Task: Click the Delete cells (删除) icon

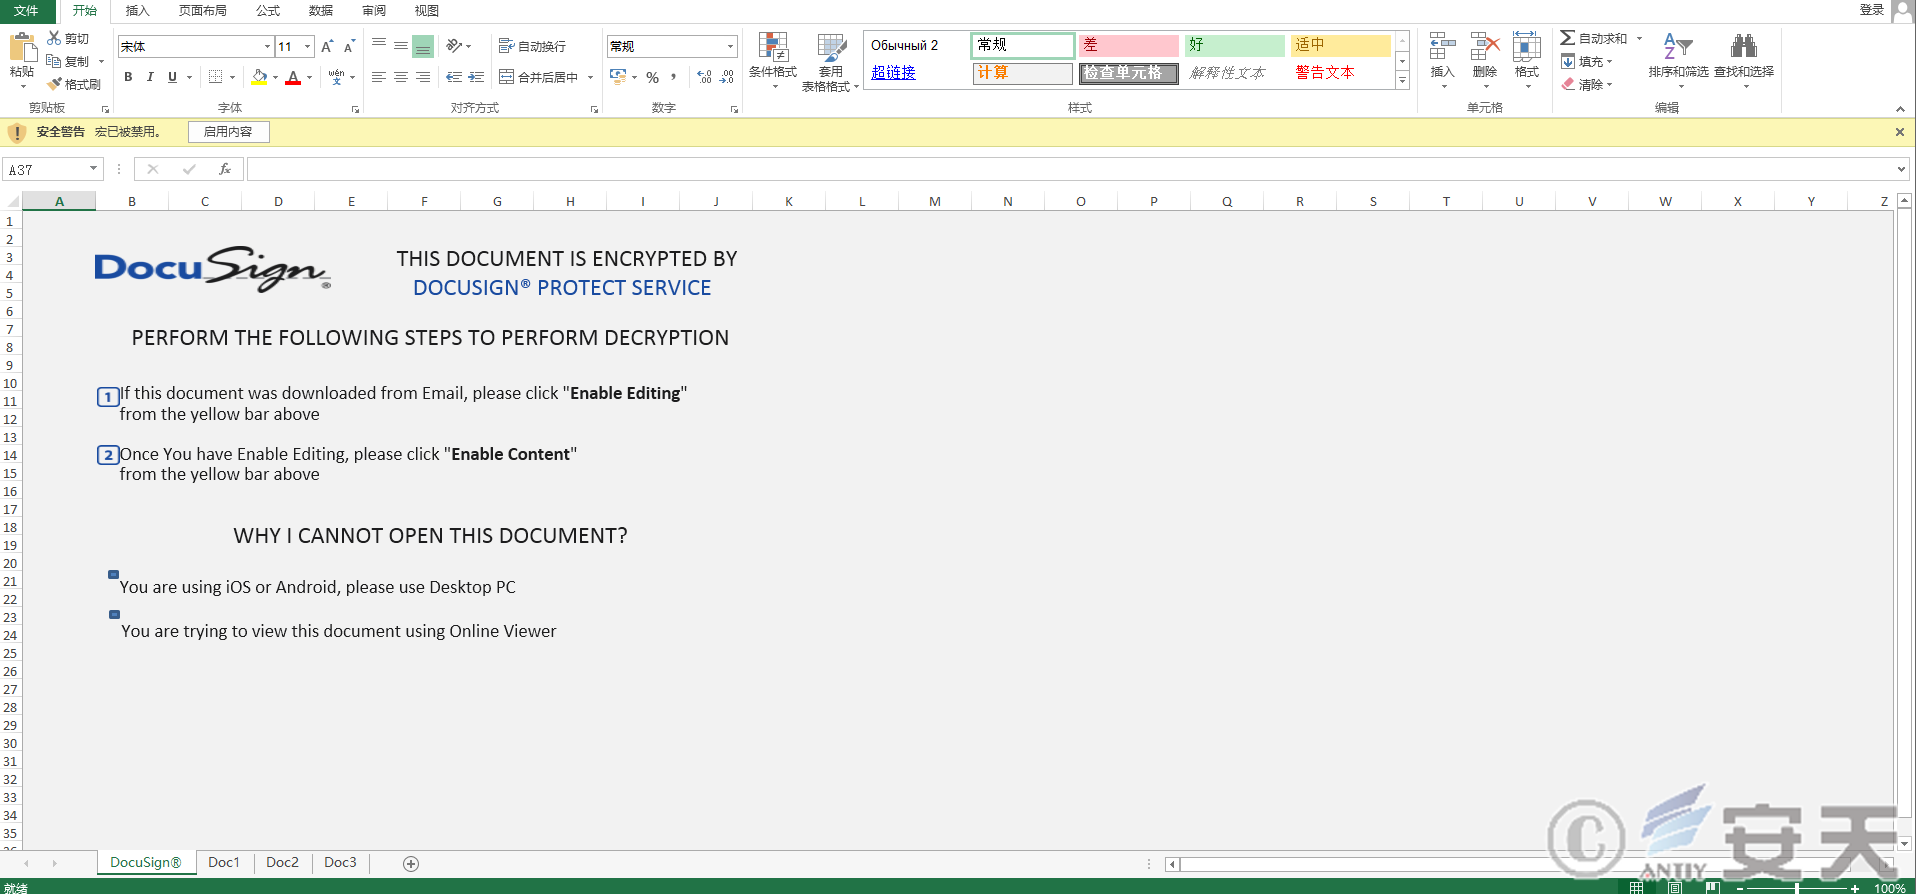Action: tap(1485, 47)
